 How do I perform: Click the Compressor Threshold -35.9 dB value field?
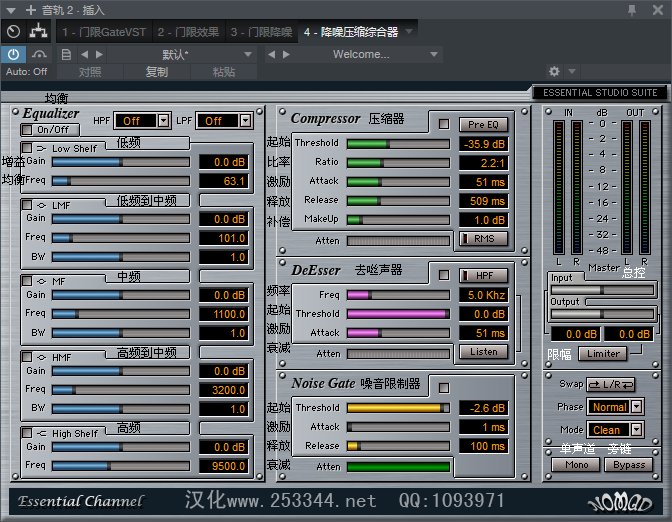click(x=483, y=144)
